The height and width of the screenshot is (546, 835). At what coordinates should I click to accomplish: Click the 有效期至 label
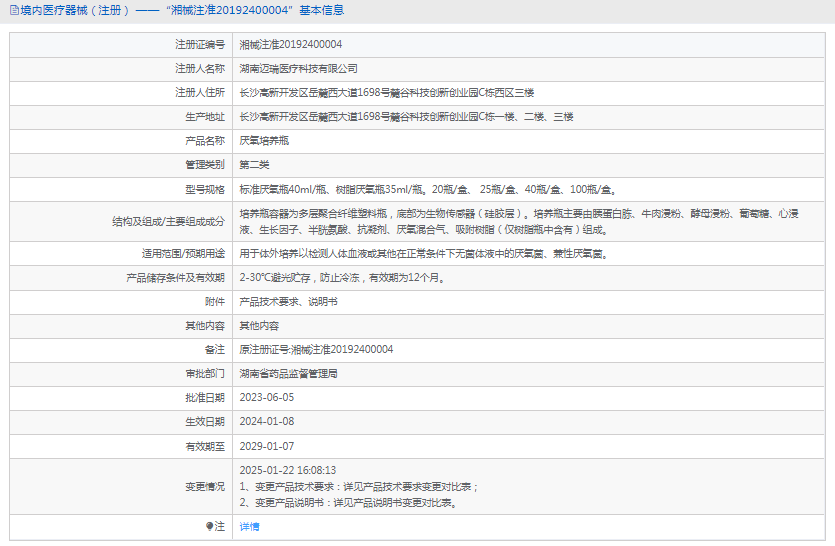pyautogui.click(x=205, y=446)
